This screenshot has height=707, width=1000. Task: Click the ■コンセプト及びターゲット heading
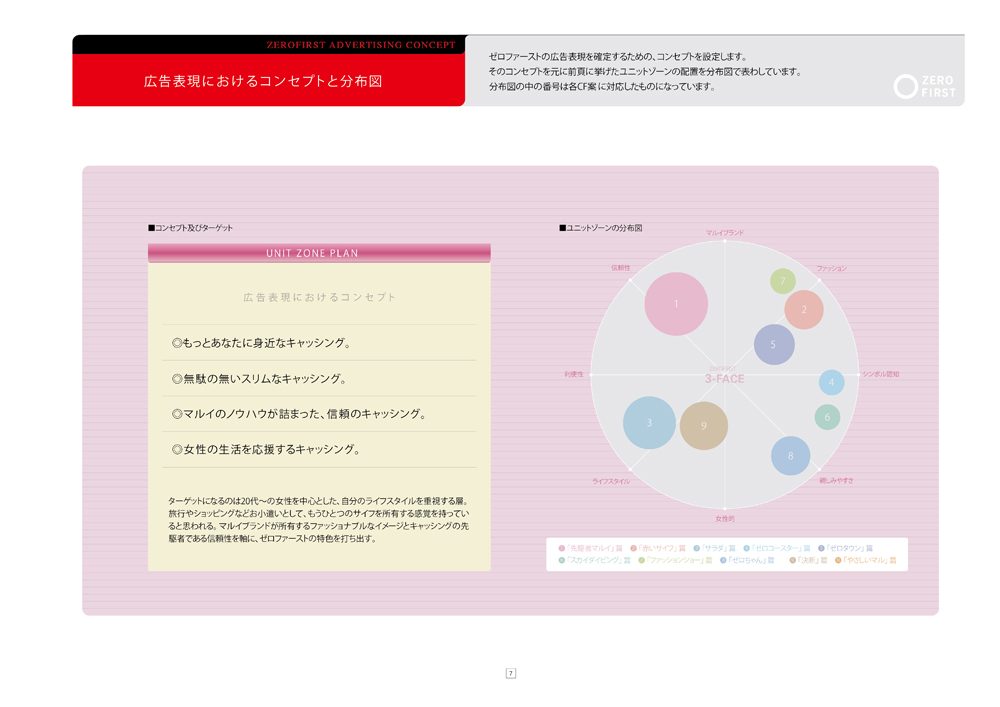tap(190, 228)
